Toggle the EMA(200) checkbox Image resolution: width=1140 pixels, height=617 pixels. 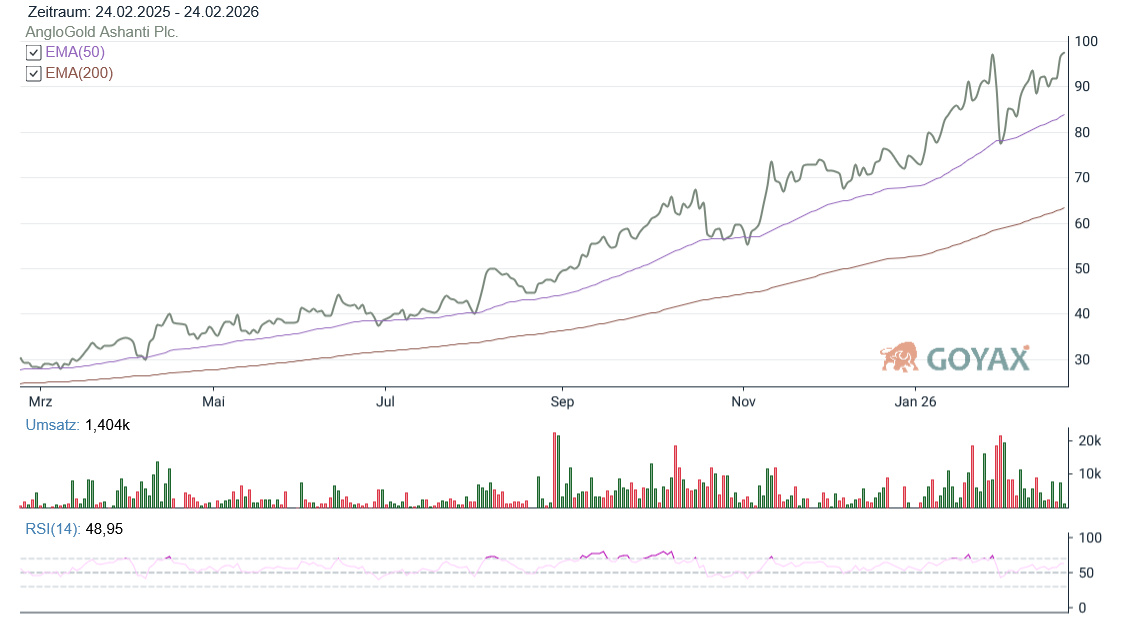[34, 74]
